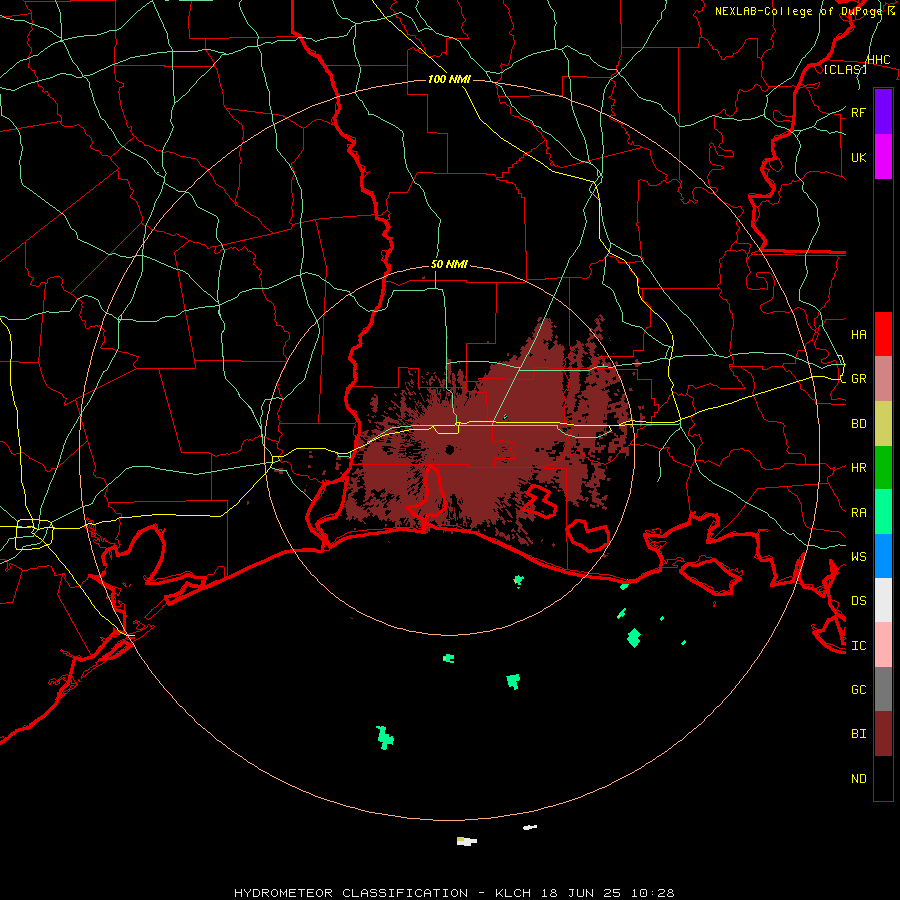Click the WS blue legend swatch
The width and height of the screenshot is (900, 900).
point(883,556)
